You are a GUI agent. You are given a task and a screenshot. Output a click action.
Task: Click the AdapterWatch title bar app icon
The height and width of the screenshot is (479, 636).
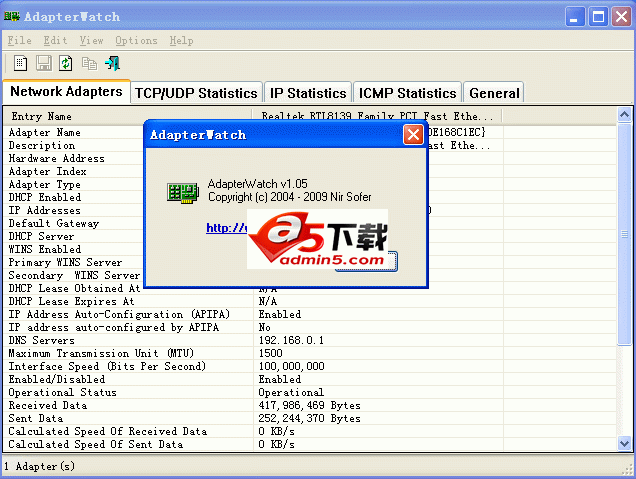point(12,16)
